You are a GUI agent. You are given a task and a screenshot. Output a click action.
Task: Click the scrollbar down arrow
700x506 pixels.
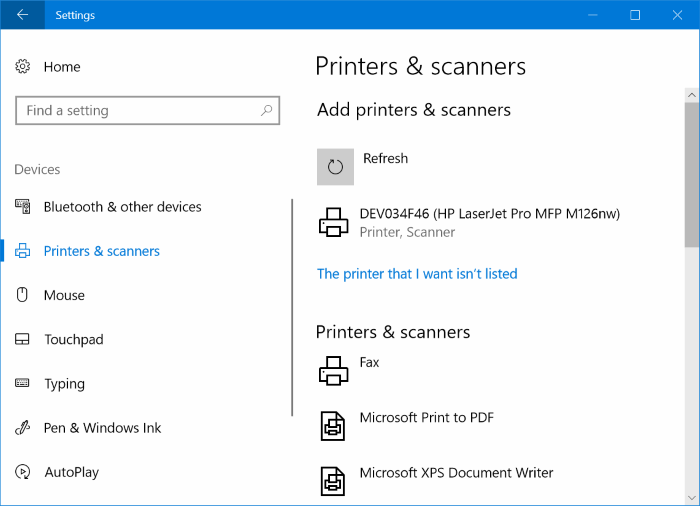tap(692, 498)
